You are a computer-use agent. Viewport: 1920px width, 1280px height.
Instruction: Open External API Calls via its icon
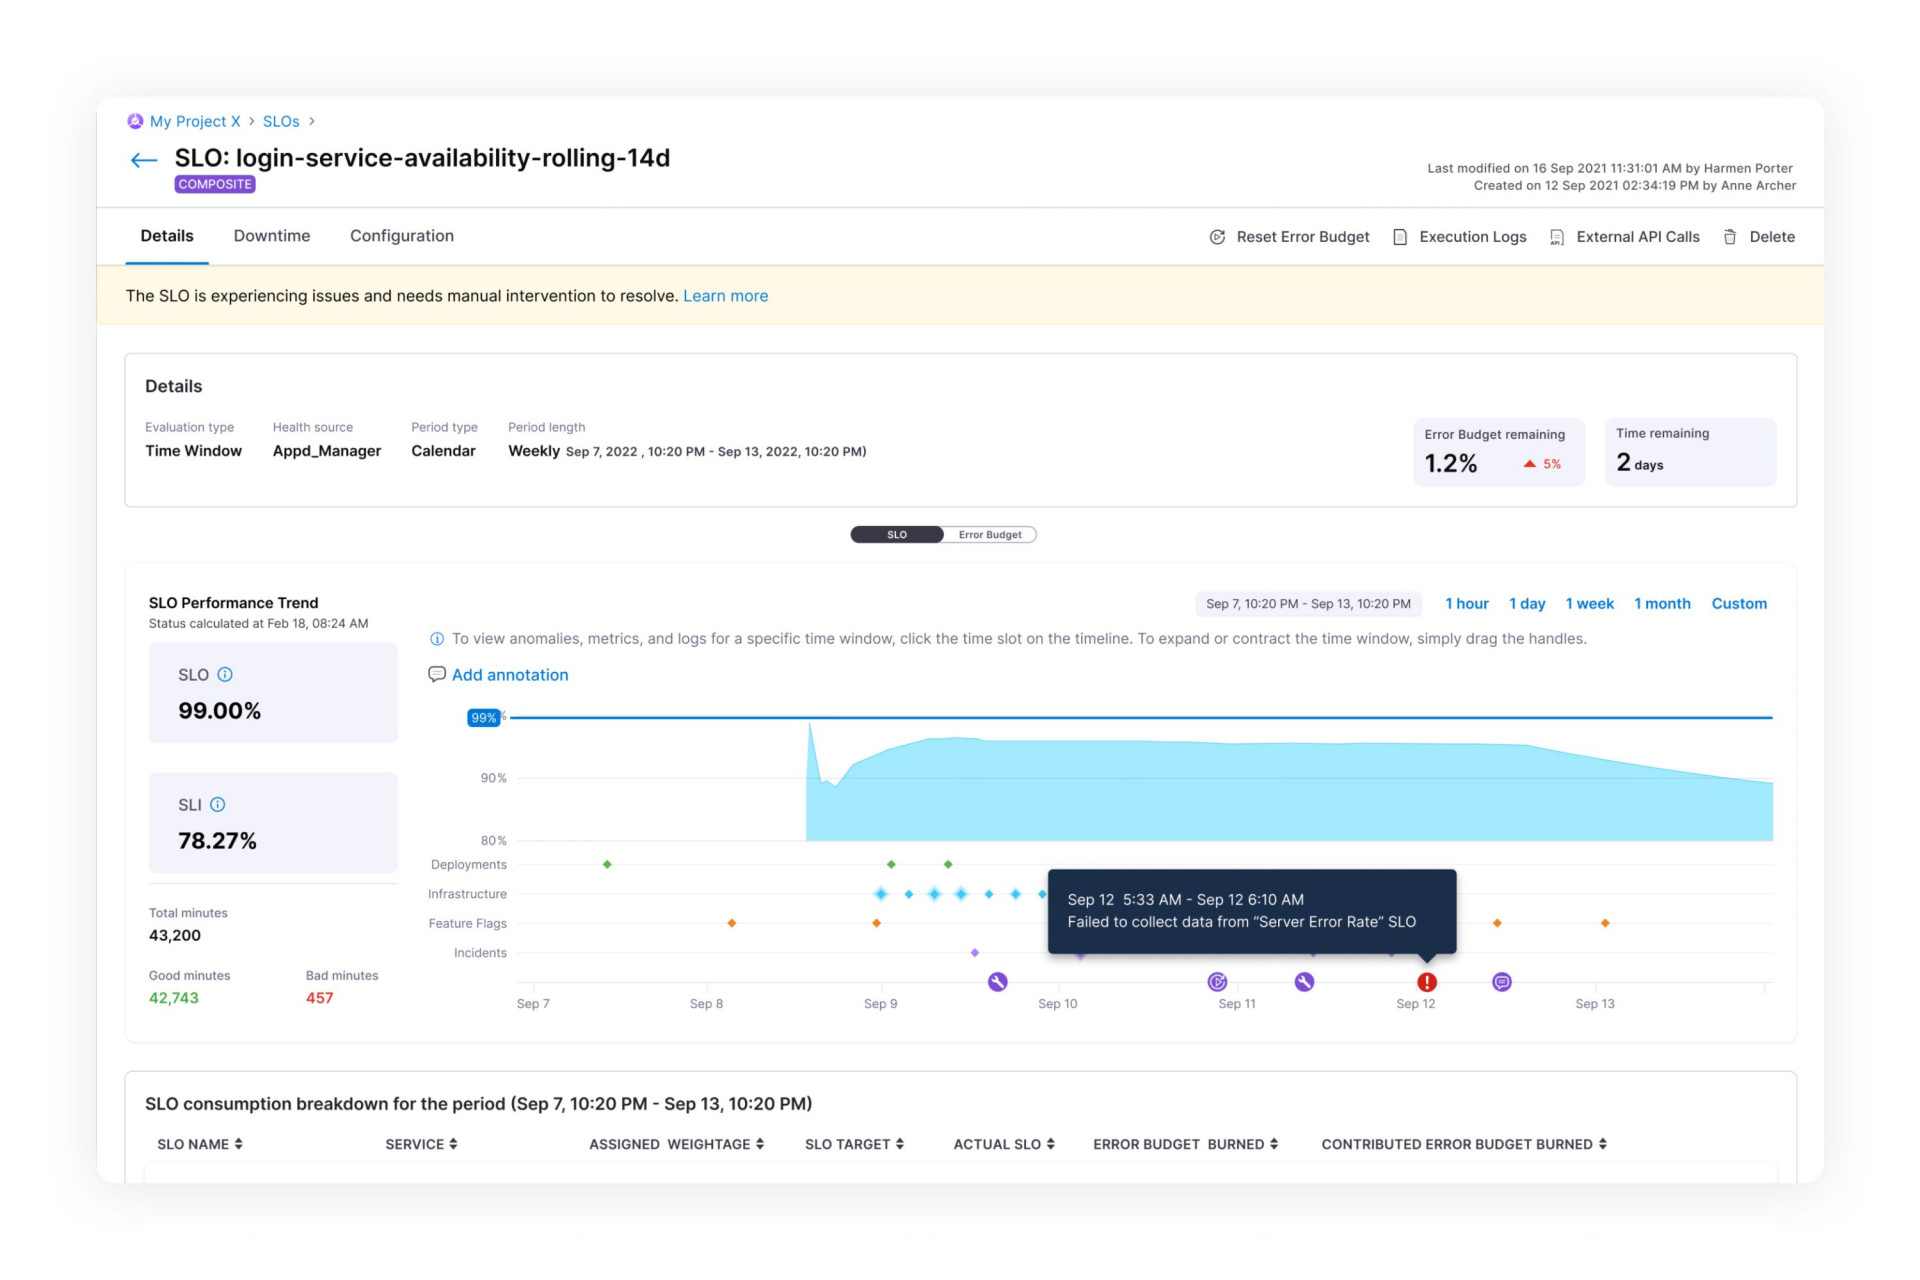[x=1557, y=237]
